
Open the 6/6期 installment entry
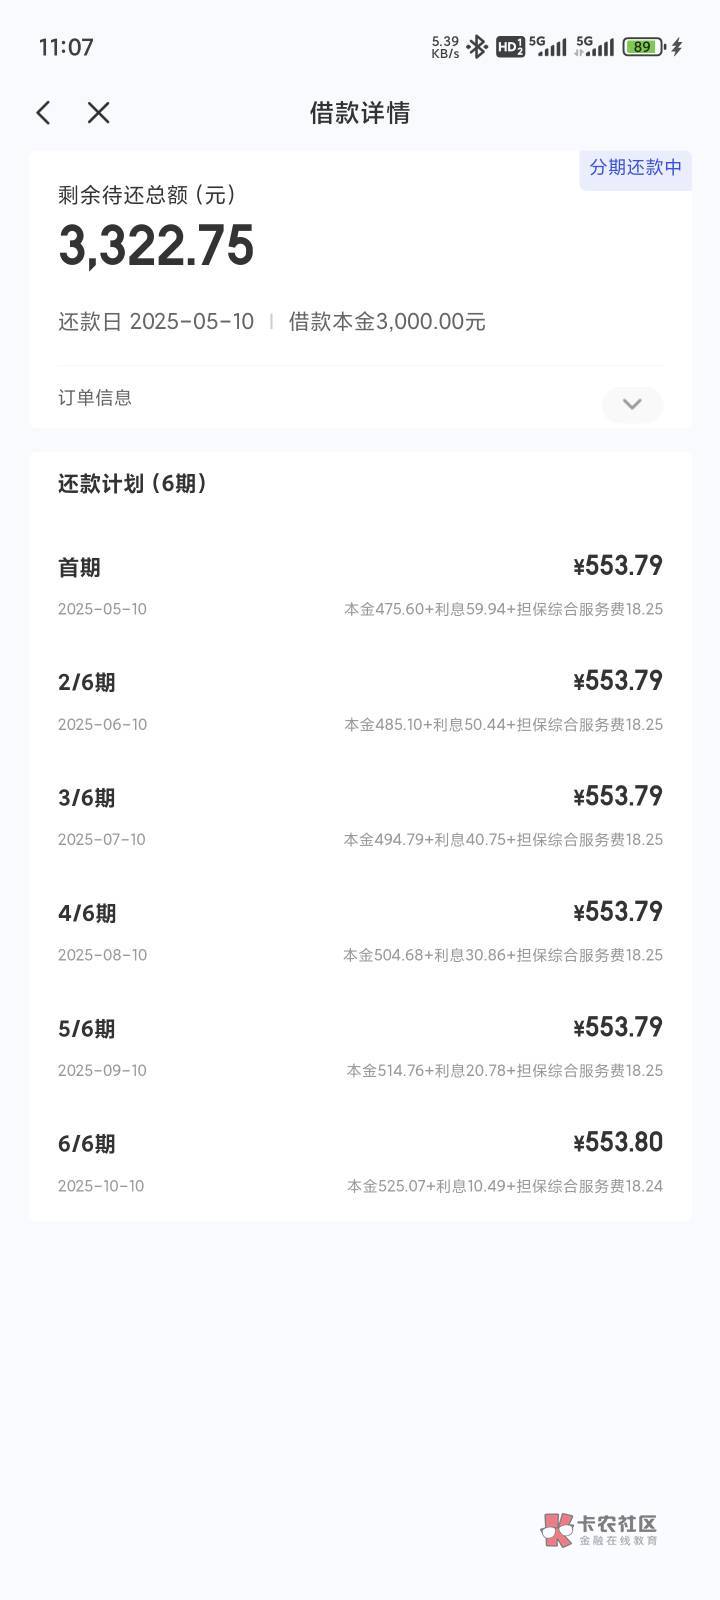pos(360,1162)
